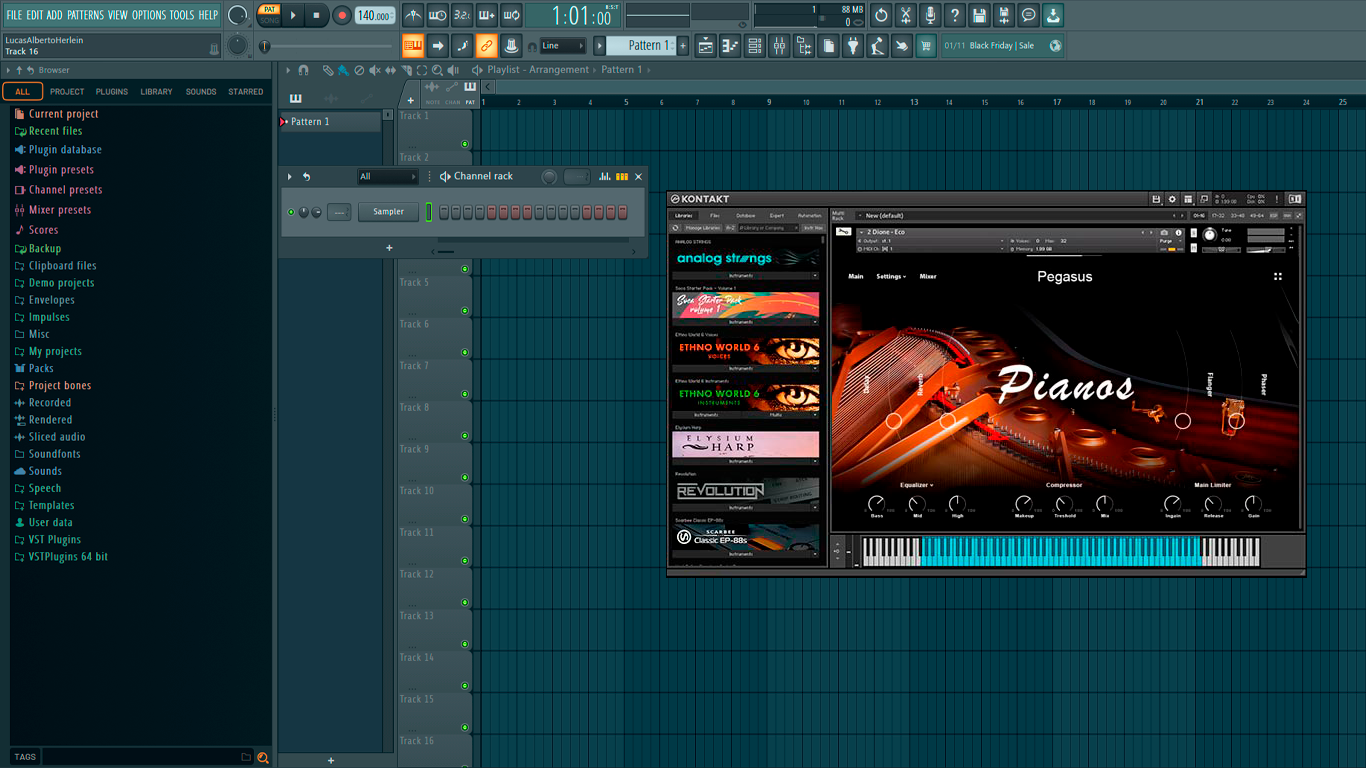Toggle the last red step in Sampler row

622,212
